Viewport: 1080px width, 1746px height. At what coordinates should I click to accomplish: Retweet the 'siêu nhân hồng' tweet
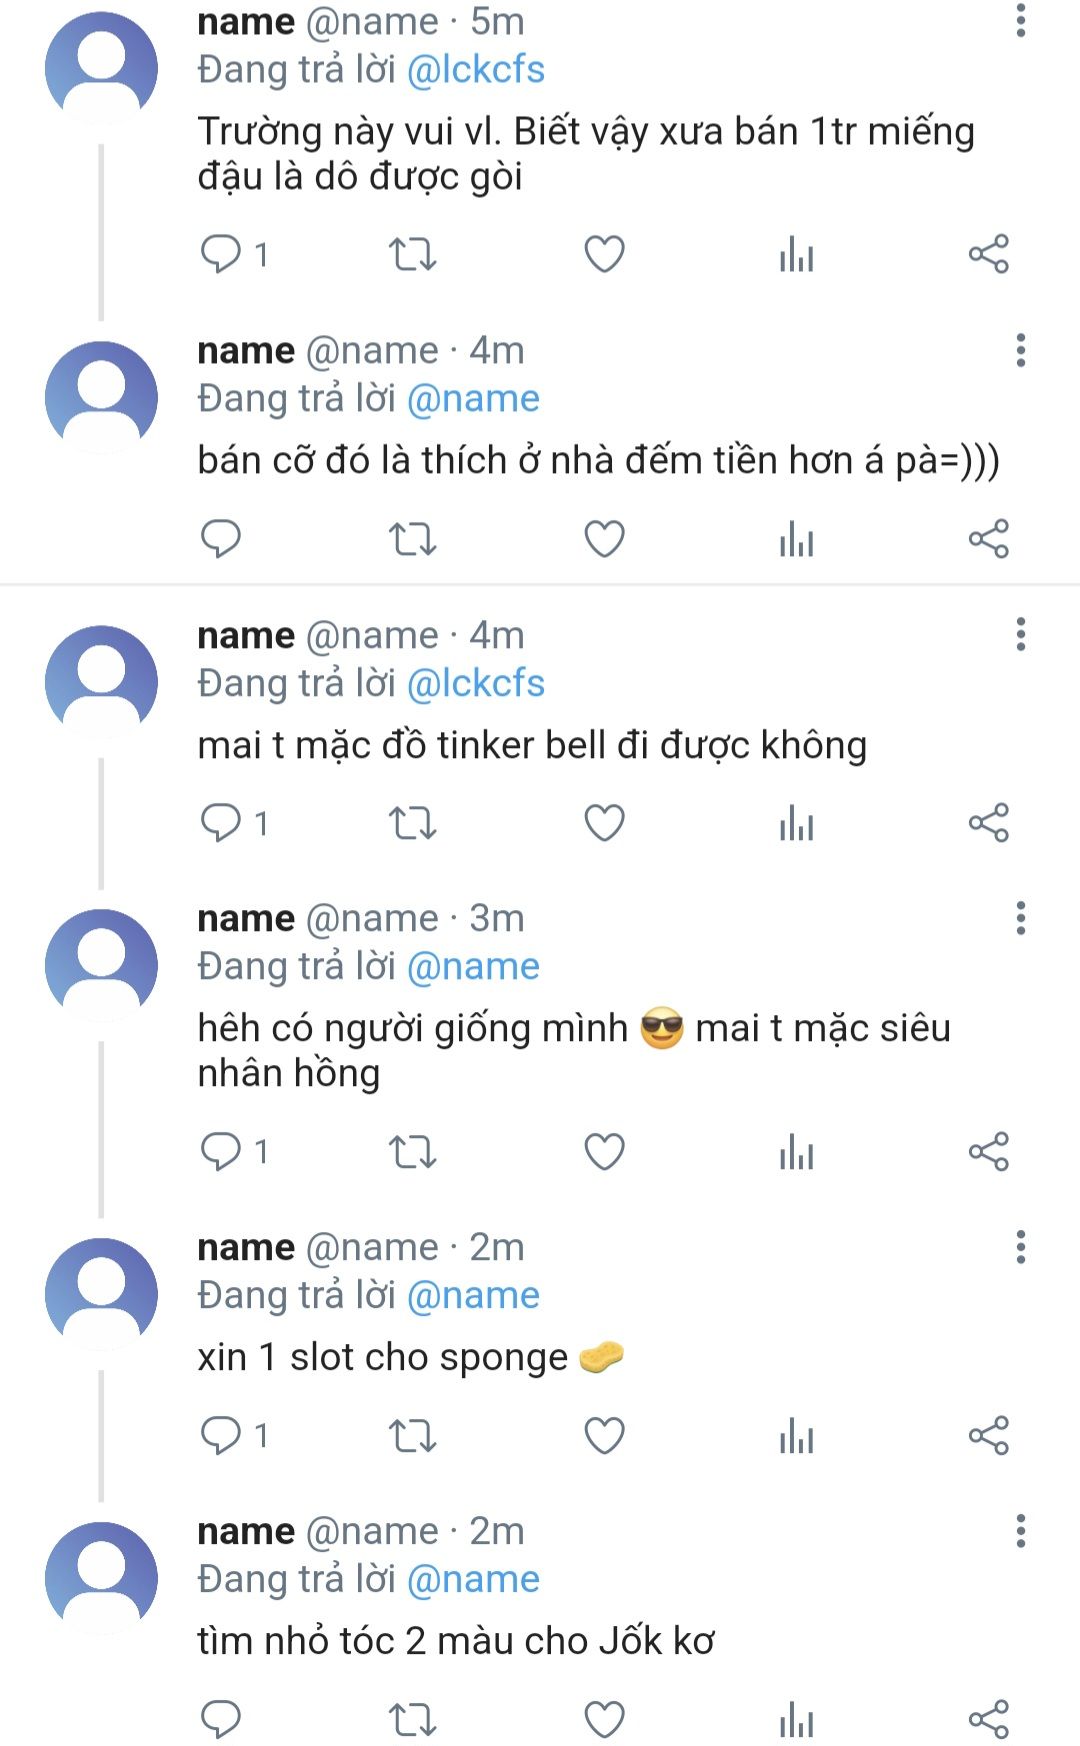point(412,1152)
